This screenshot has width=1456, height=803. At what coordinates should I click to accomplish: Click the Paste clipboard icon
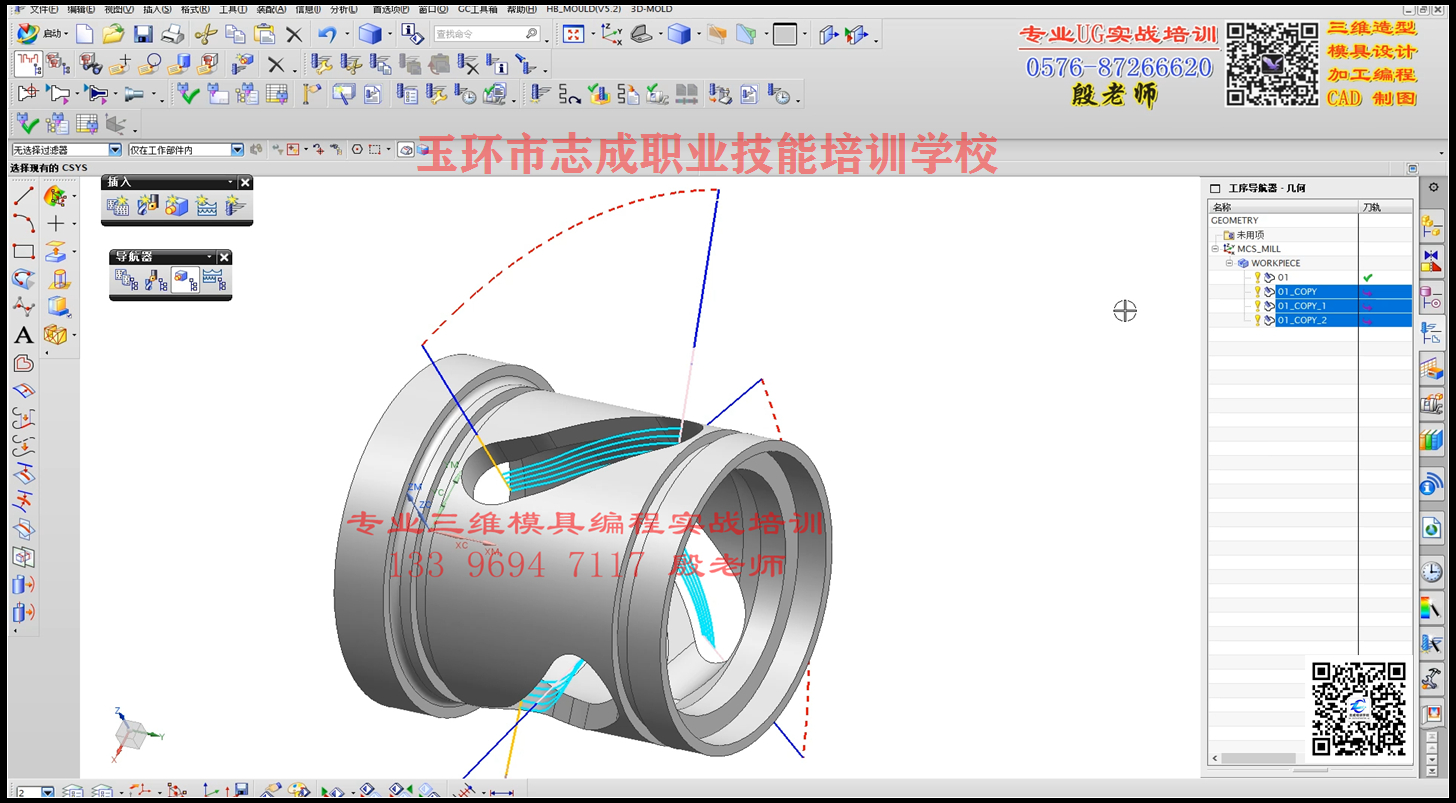click(265, 34)
